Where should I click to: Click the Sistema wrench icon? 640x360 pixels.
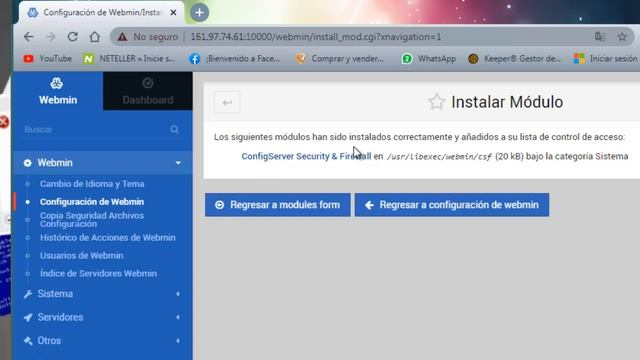pos(28,294)
